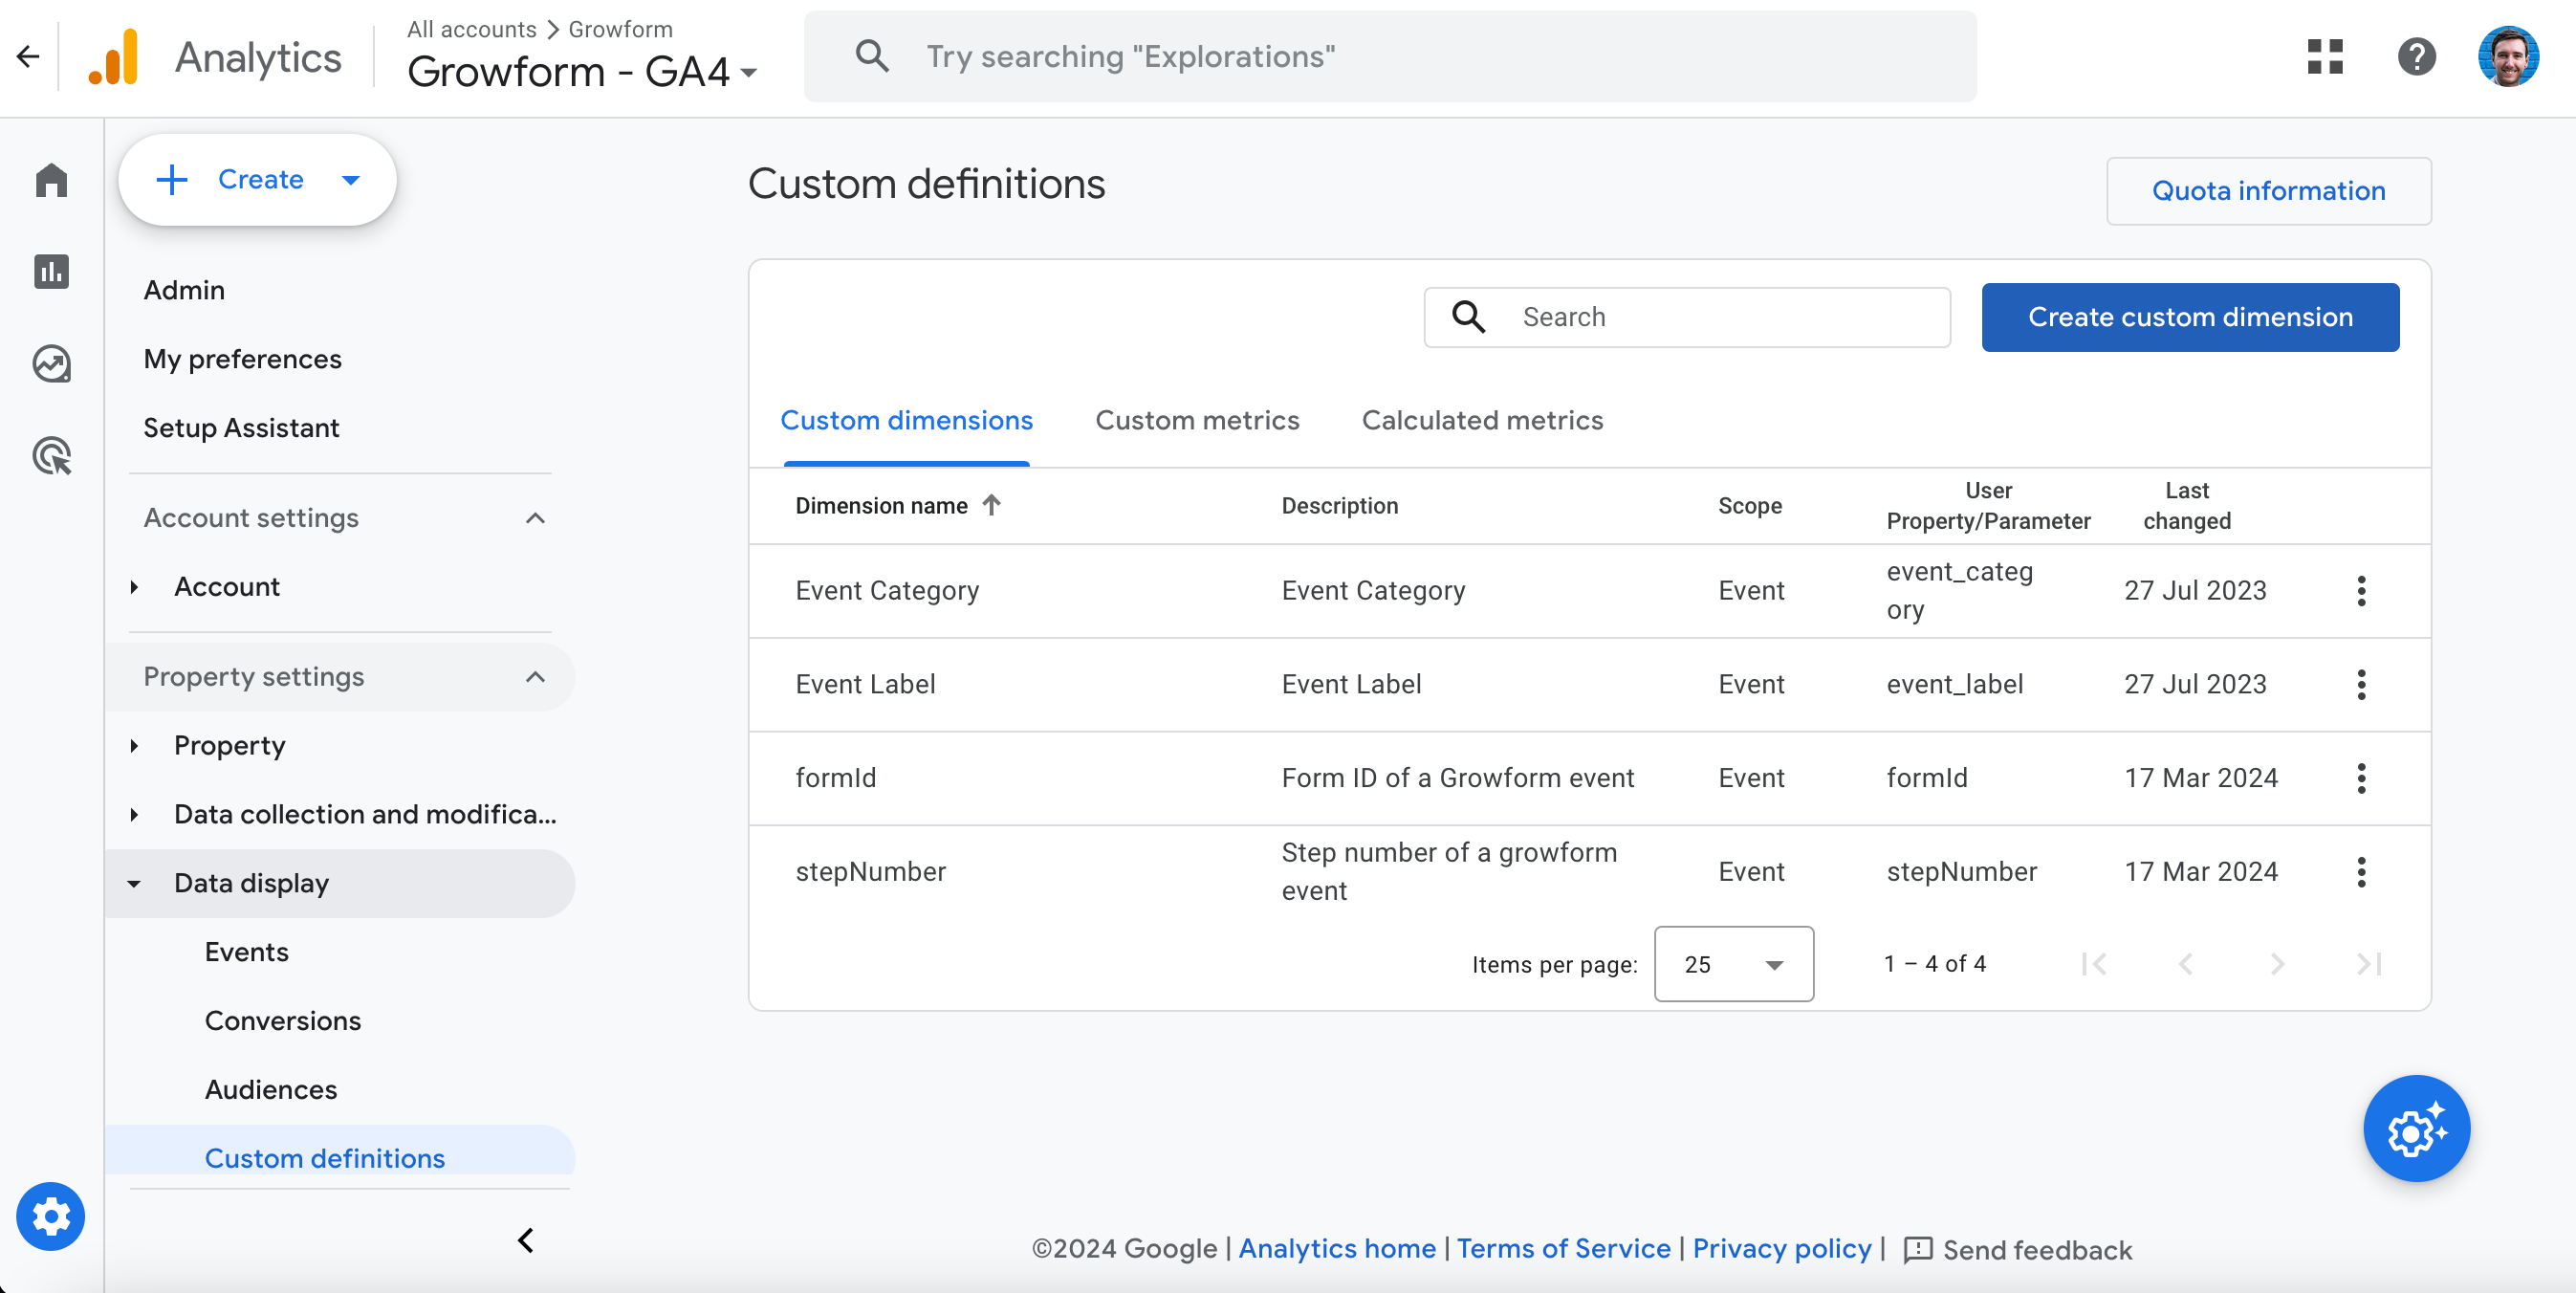Click the Event Label dimension name cell
This screenshot has width=2576, height=1293.
click(x=865, y=685)
